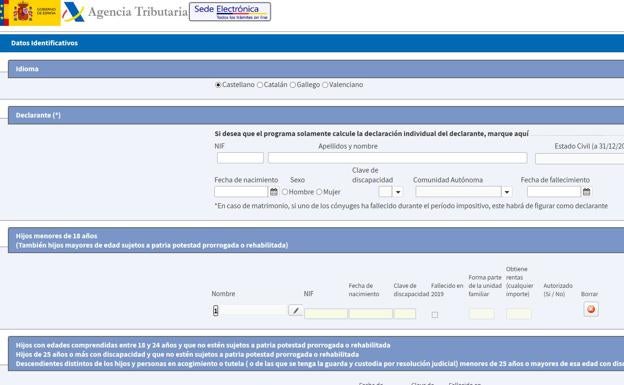The image size is (624, 385).
Task: Focus the child Fecha de nacimiento field
Action: (370, 314)
